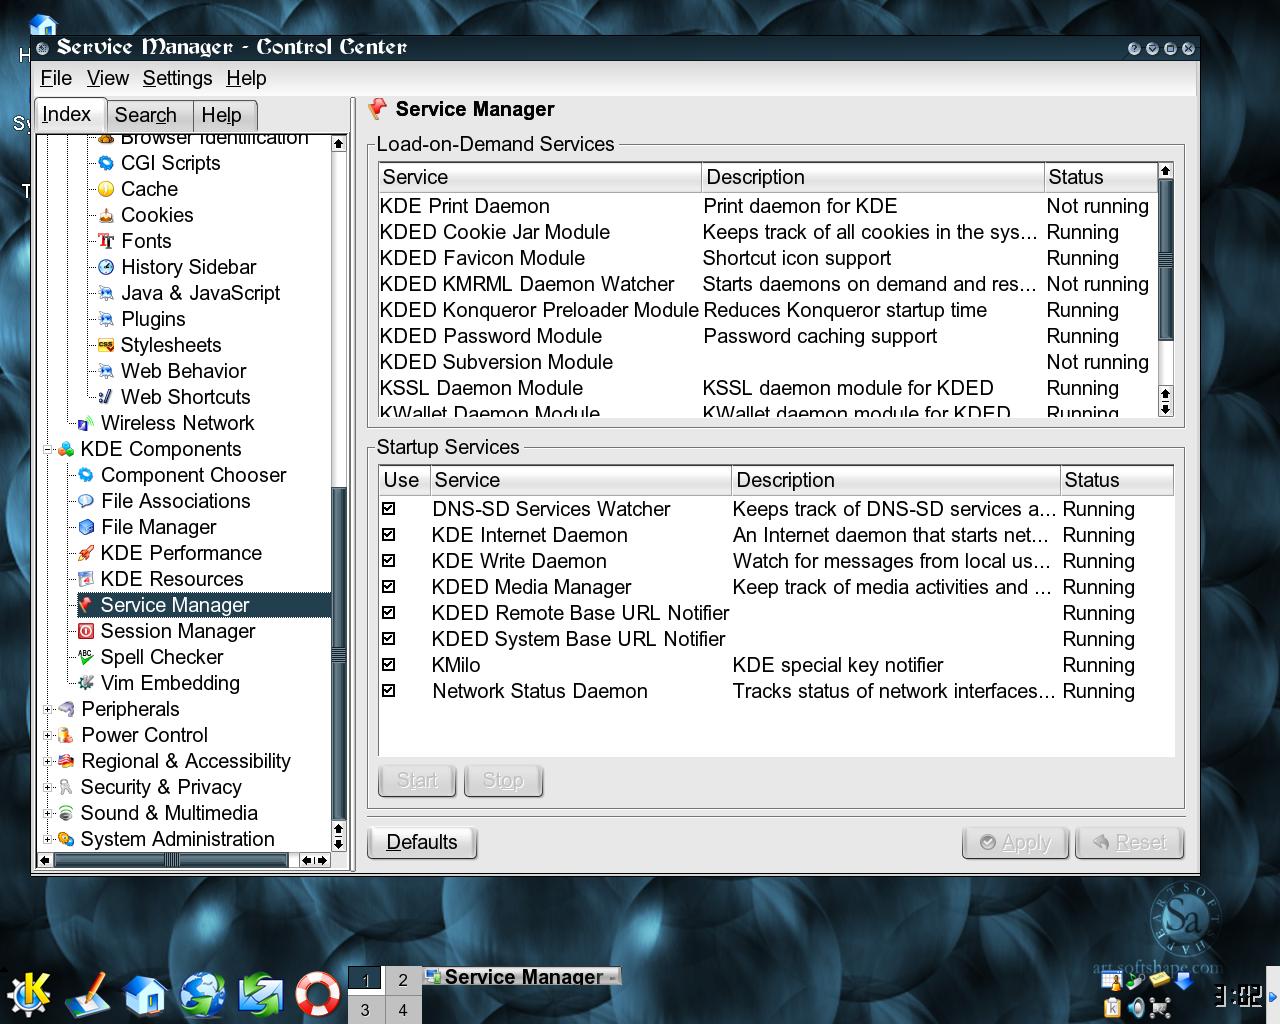The image size is (1280, 1024).
Task: Uncheck KDE Write Daemon startup service
Action: click(389, 561)
